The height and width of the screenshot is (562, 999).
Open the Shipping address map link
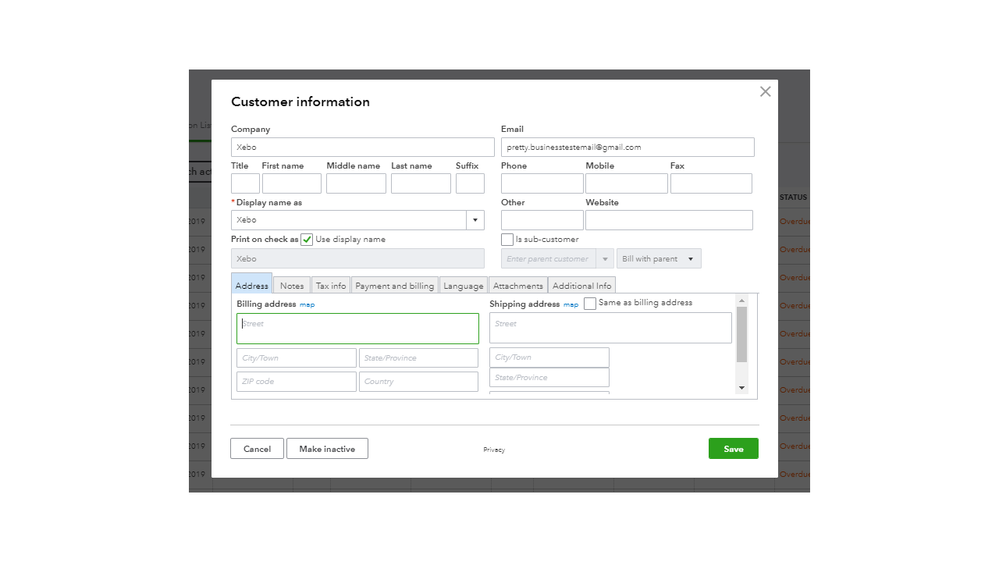[571, 305]
